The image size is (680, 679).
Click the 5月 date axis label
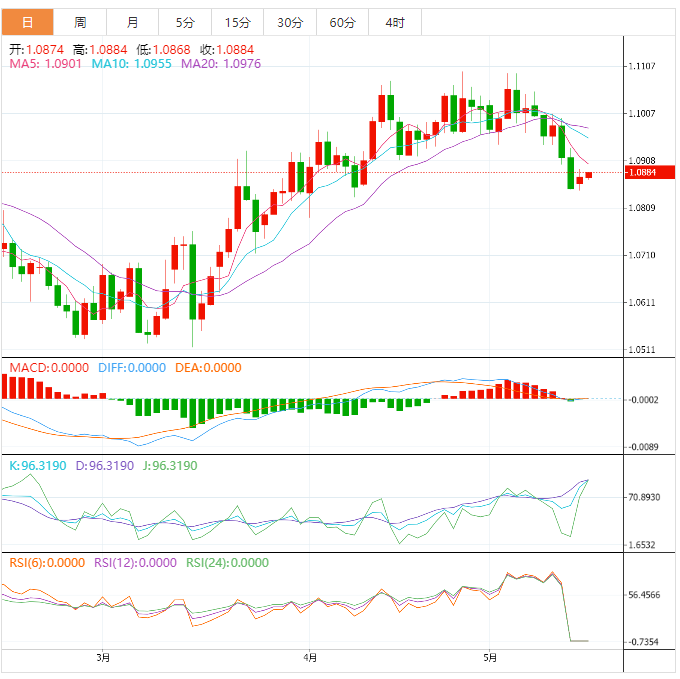pos(490,658)
